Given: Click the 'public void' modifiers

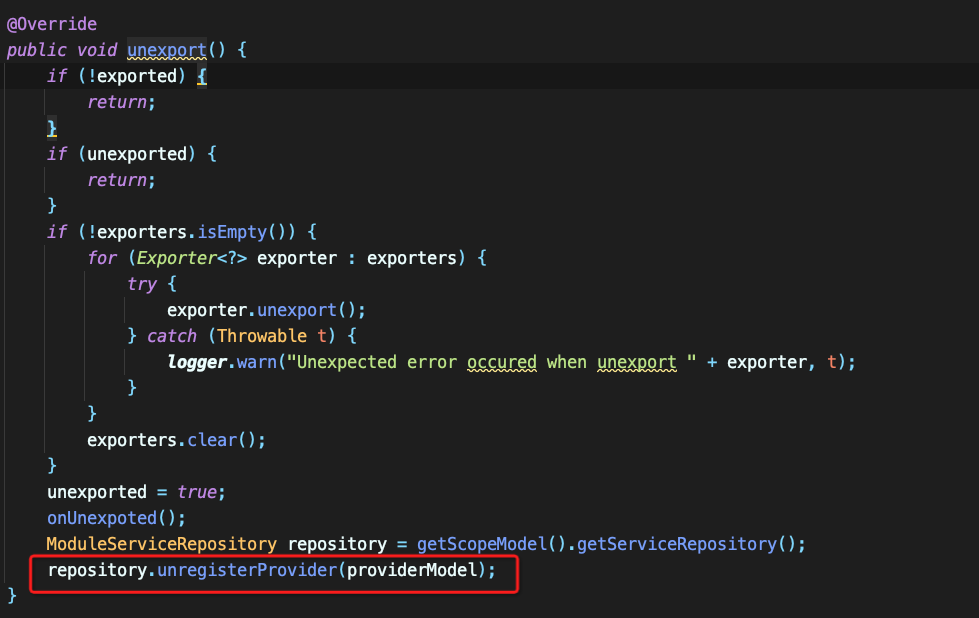Looking at the screenshot, I should (x=62, y=50).
